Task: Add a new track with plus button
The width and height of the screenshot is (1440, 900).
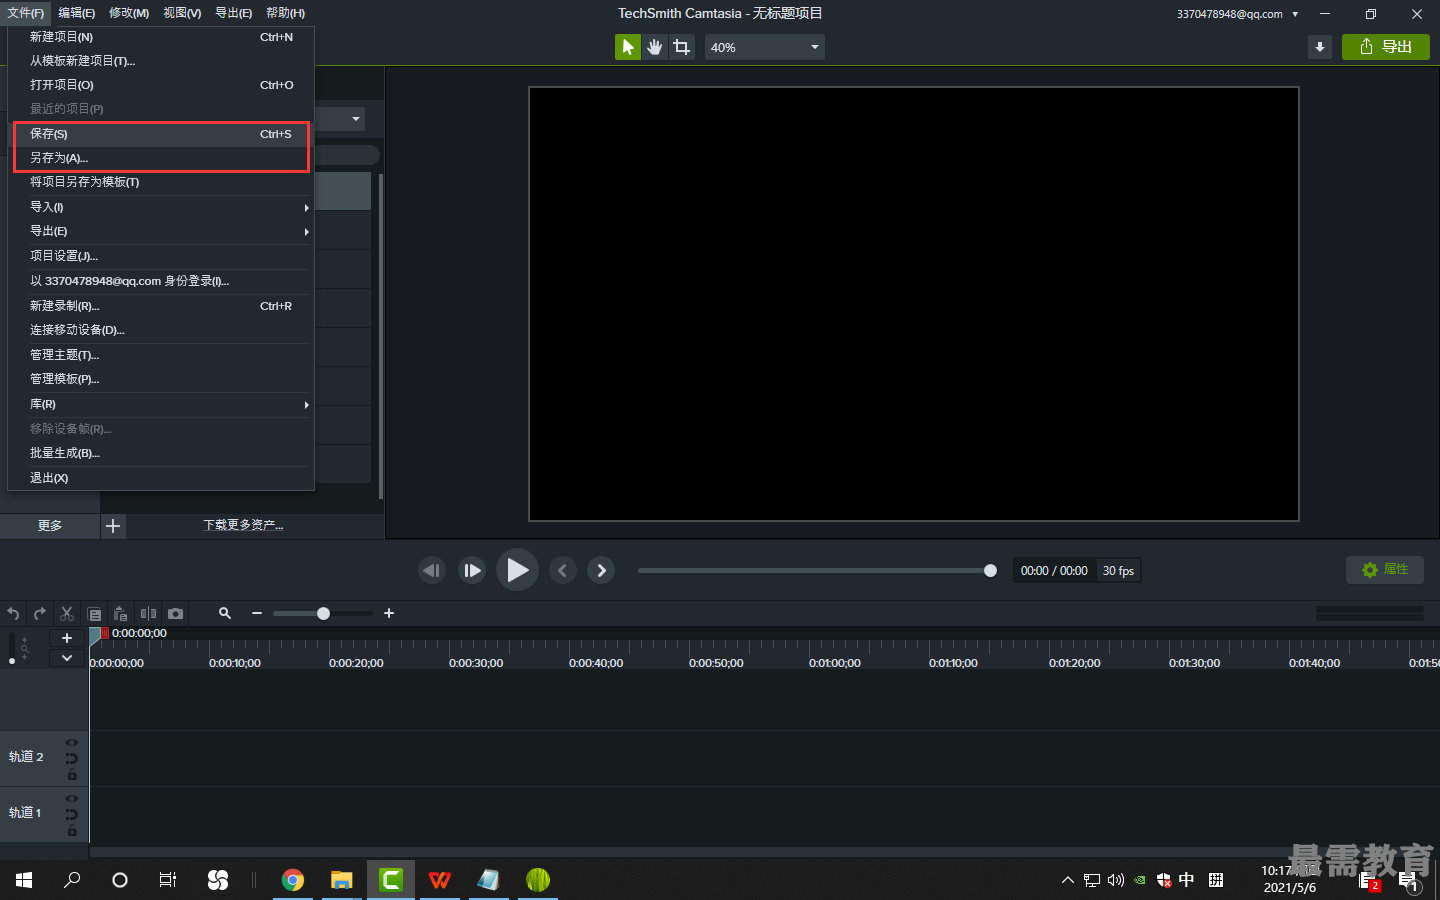Action: coord(67,638)
